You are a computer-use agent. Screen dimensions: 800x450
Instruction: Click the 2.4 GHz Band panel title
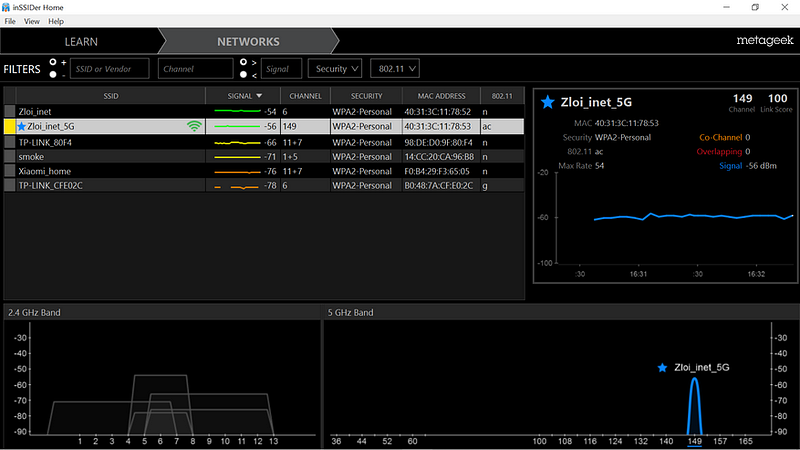(x=34, y=312)
